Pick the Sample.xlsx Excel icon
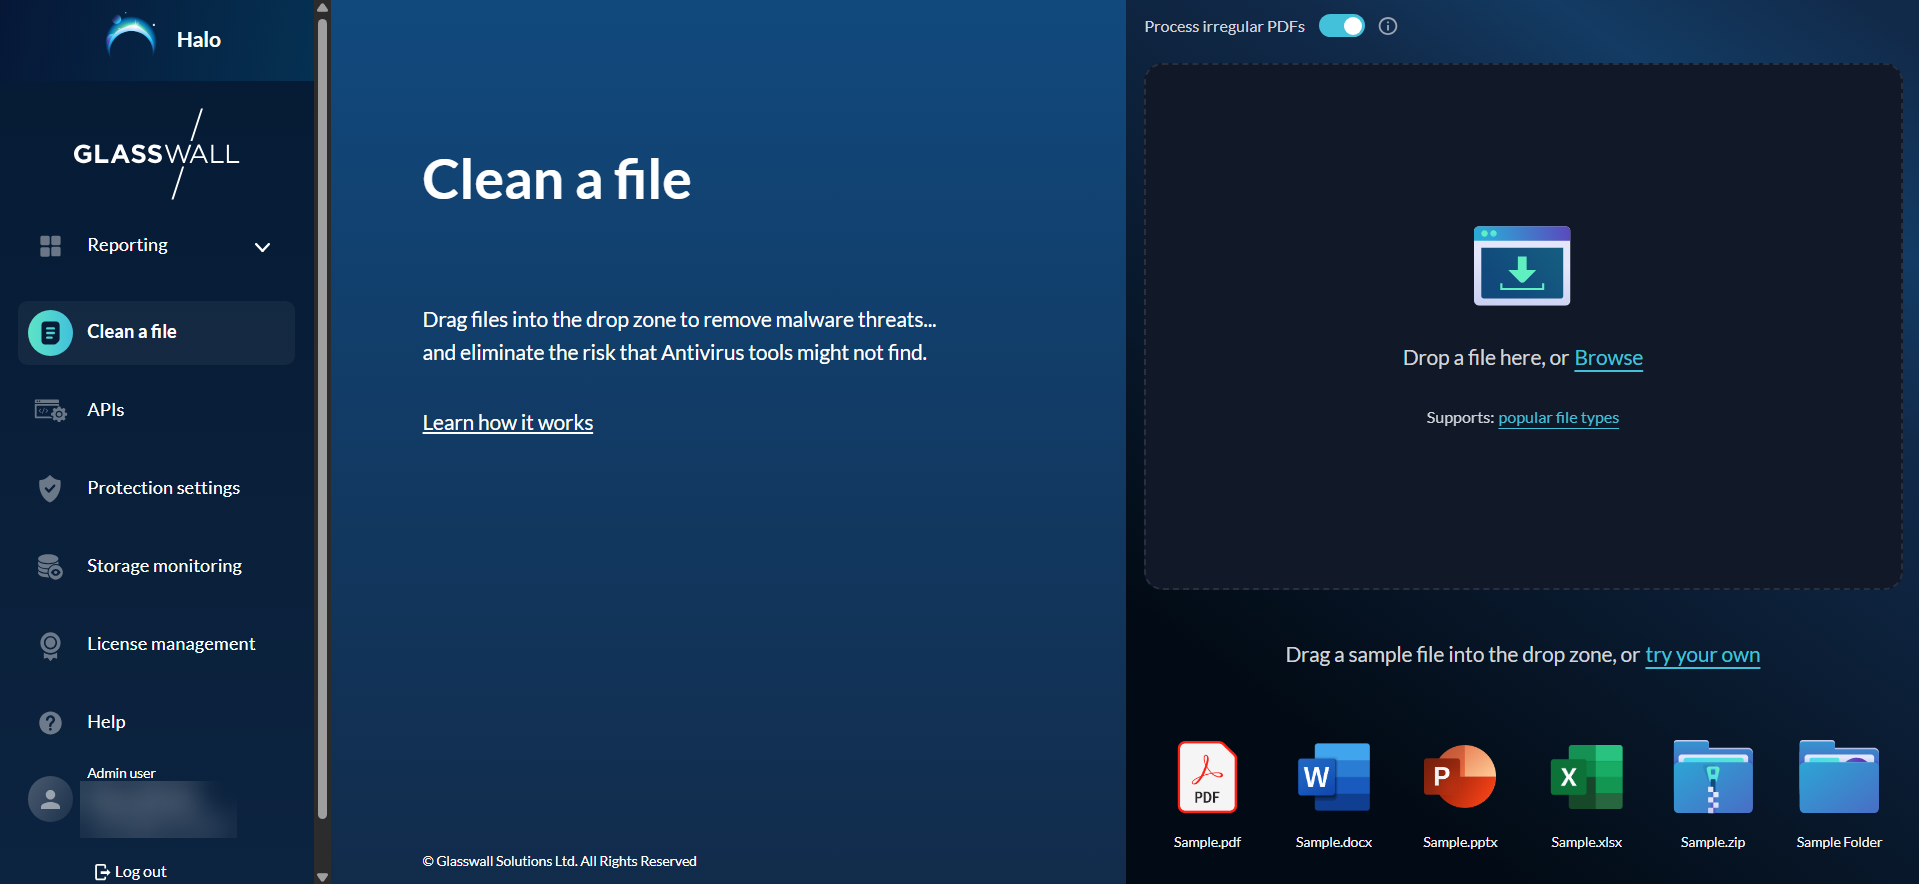 [1586, 777]
